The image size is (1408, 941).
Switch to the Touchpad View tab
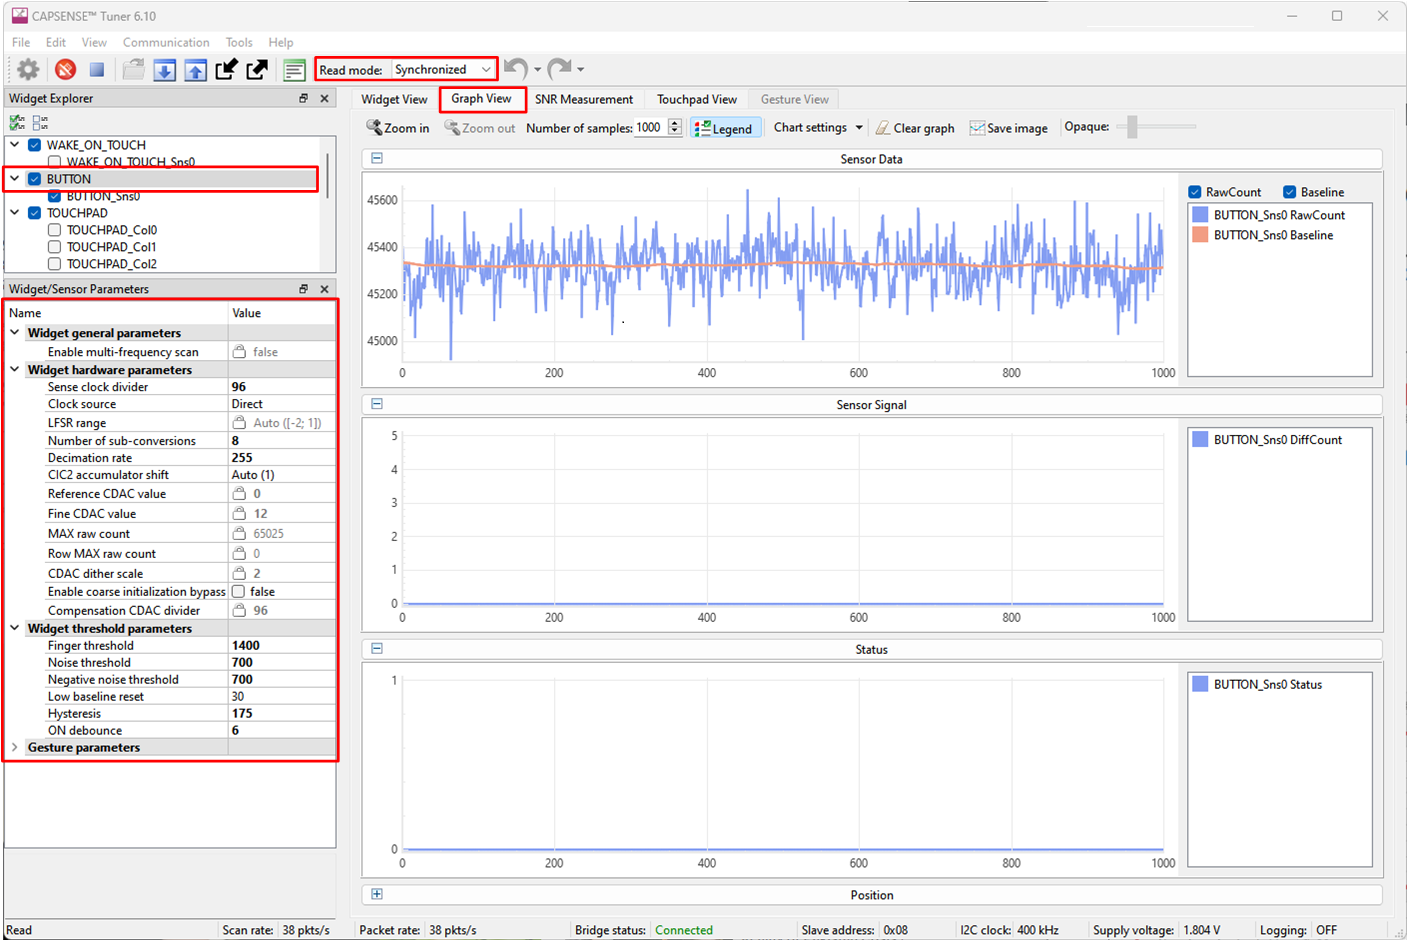pyautogui.click(x=697, y=99)
